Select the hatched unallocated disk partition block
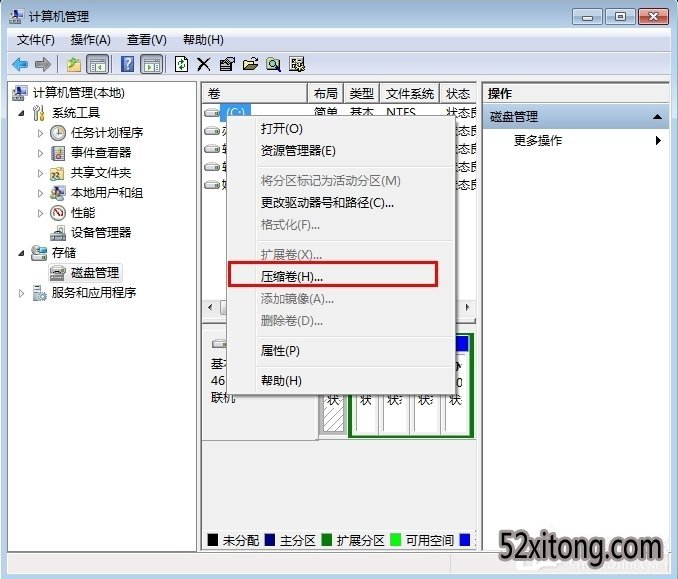The height and width of the screenshot is (579, 678). pos(333,413)
